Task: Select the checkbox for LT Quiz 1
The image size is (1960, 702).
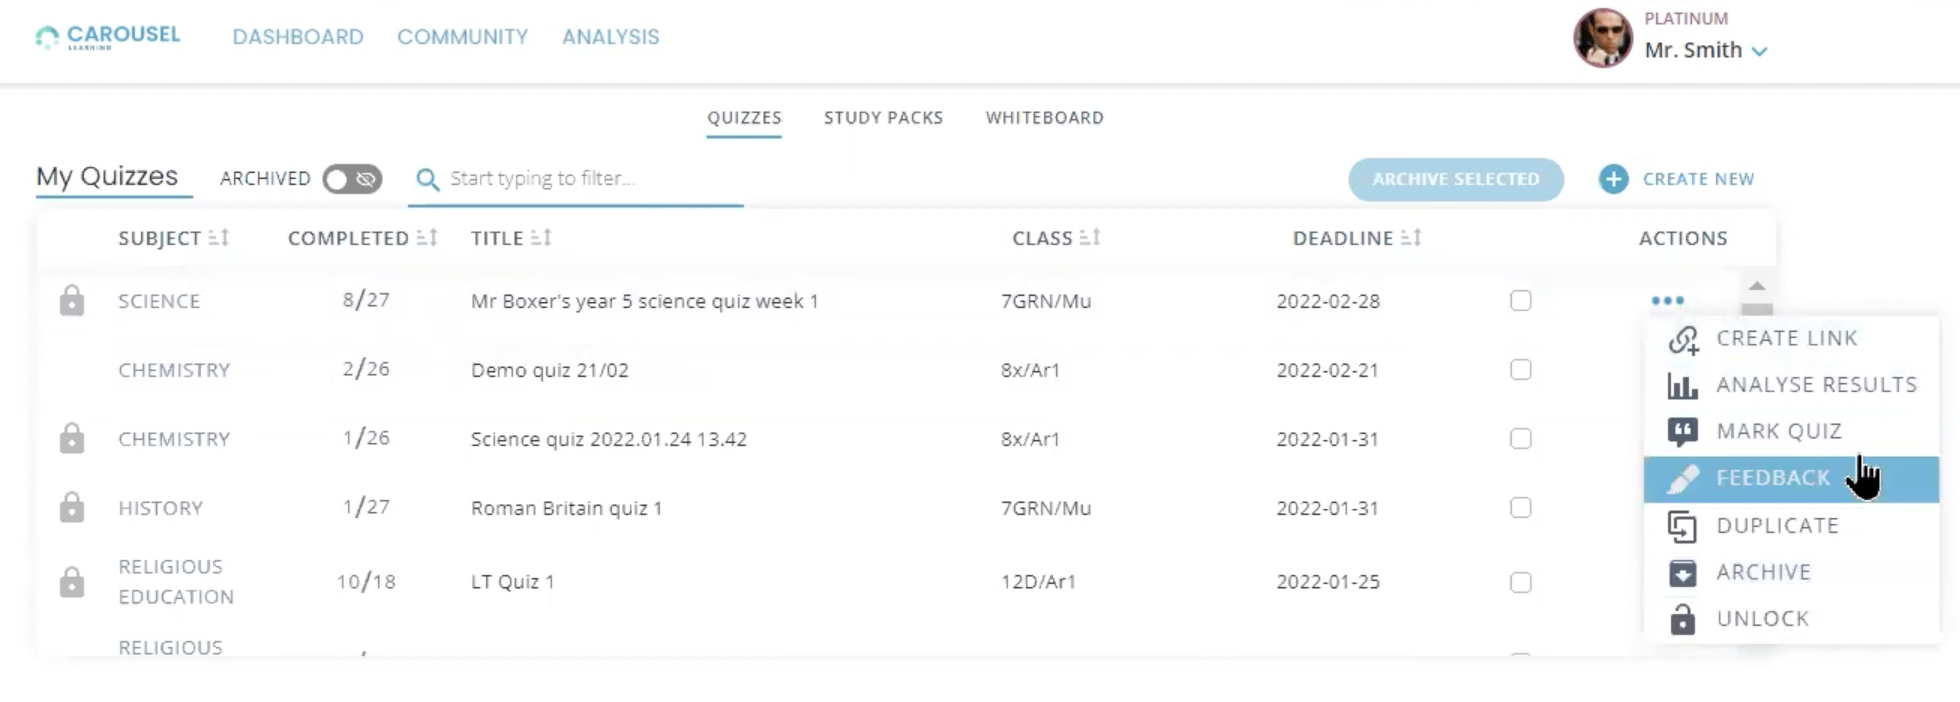Action: pyautogui.click(x=1520, y=582)
